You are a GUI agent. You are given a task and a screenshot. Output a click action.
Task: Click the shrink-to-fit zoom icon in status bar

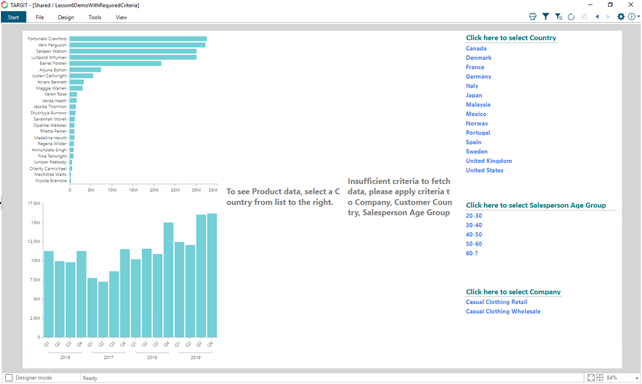[x=600, y=378]
